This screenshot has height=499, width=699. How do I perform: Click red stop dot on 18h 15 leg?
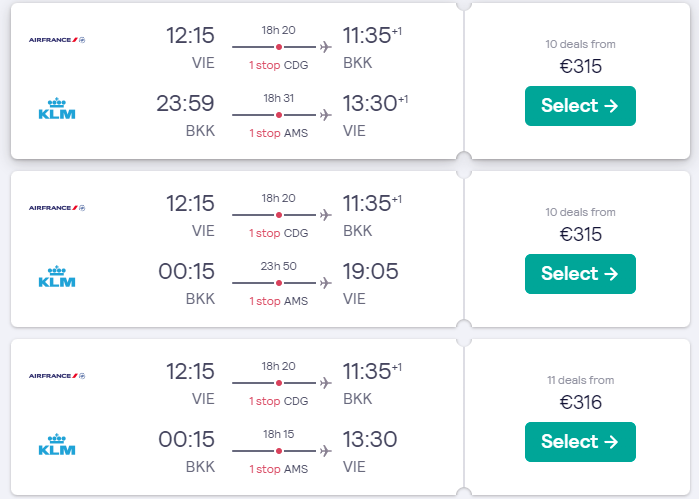click(x=279, y=451)
